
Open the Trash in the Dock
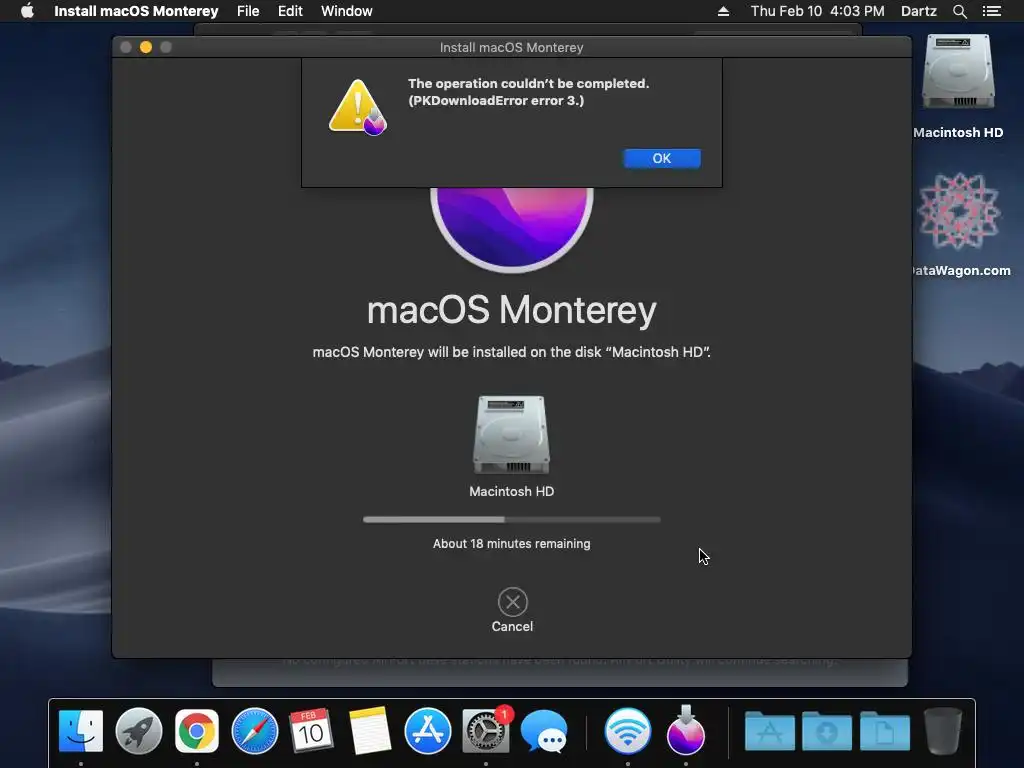click(943, 731)
